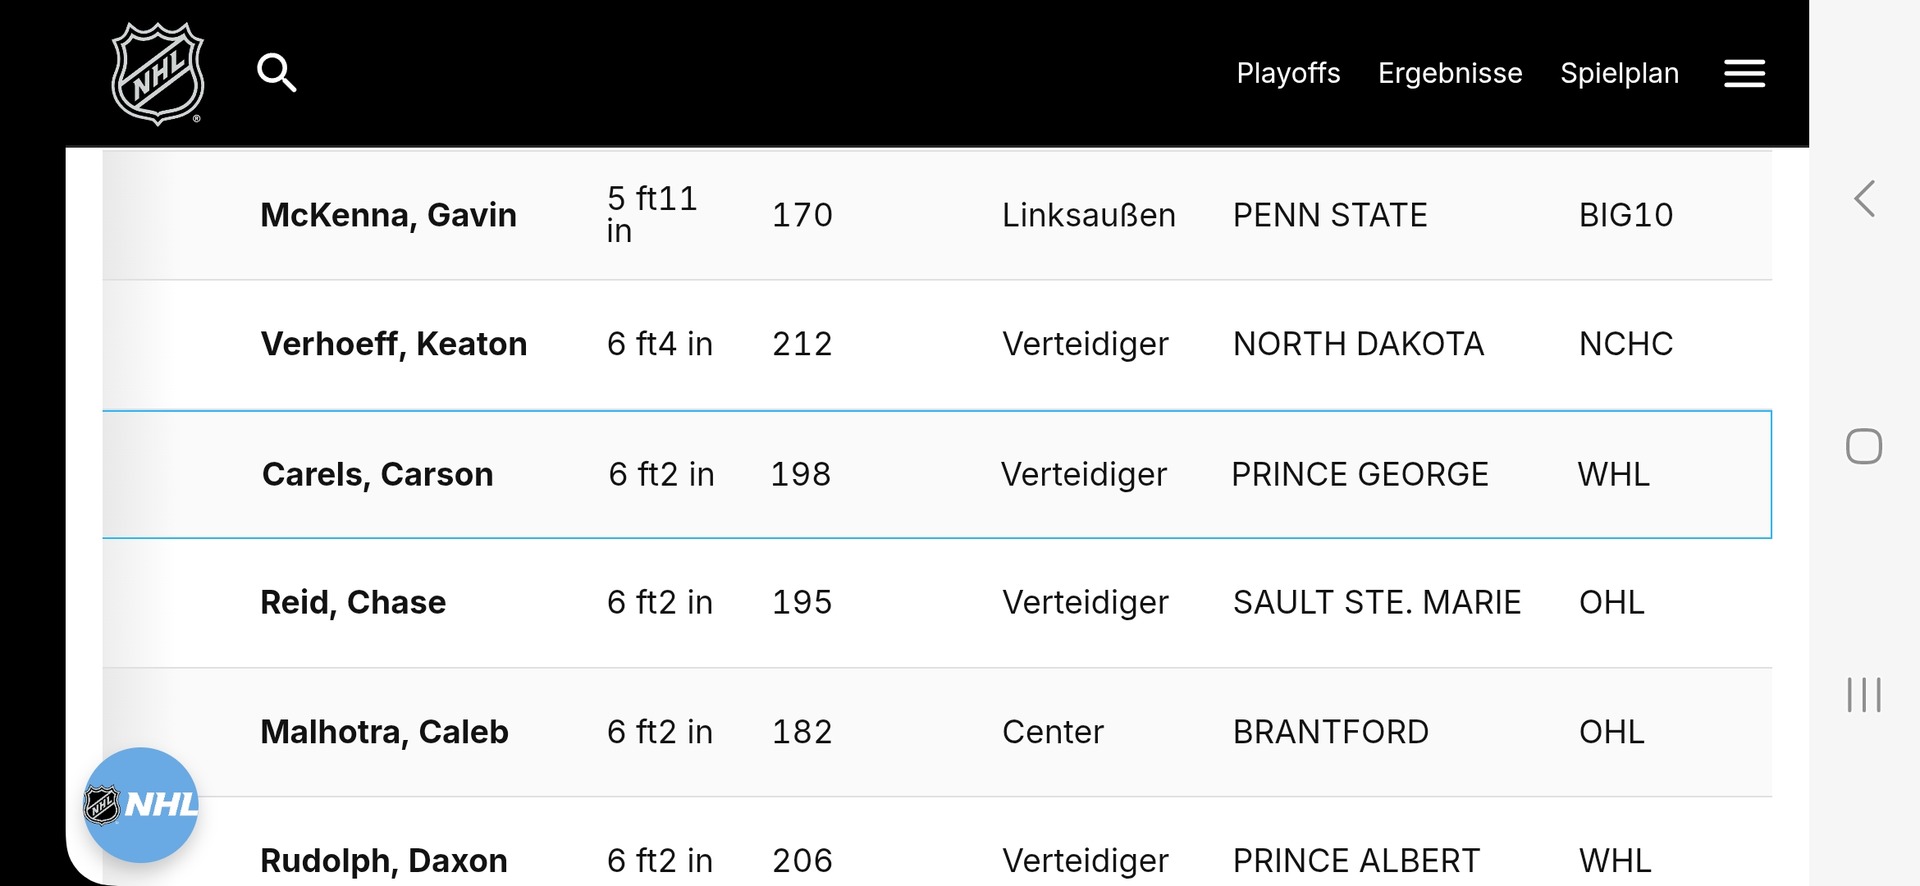The height and width of the screenshot is (886, 1920).
Task: Go to the Playoffs tab
Action: pyautogui.click(x=1288, y=73)
